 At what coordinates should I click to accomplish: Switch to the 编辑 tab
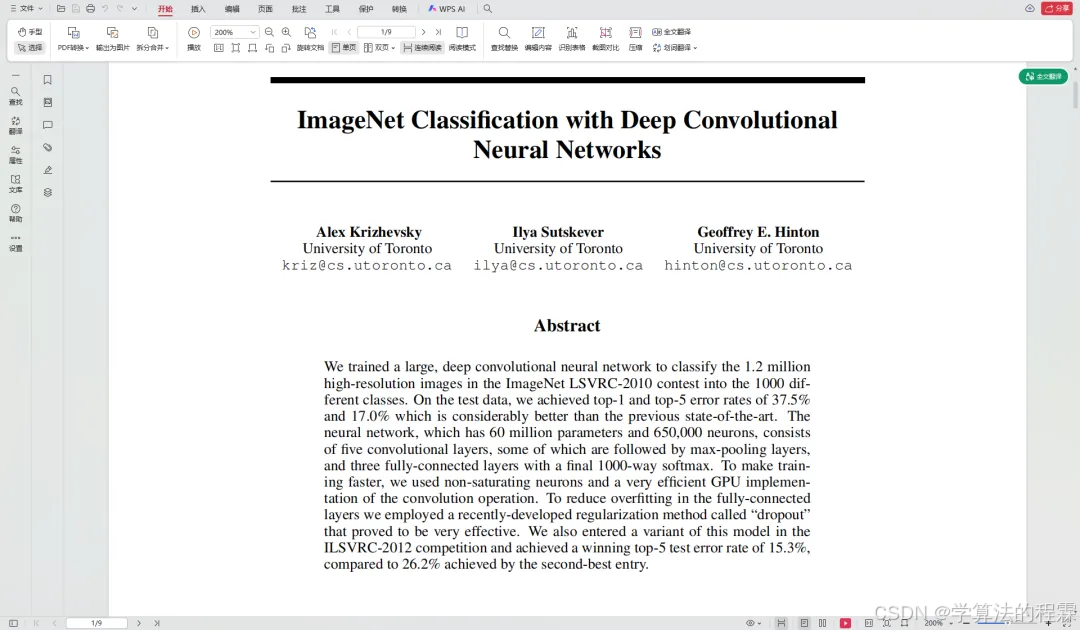pos(232,9)
